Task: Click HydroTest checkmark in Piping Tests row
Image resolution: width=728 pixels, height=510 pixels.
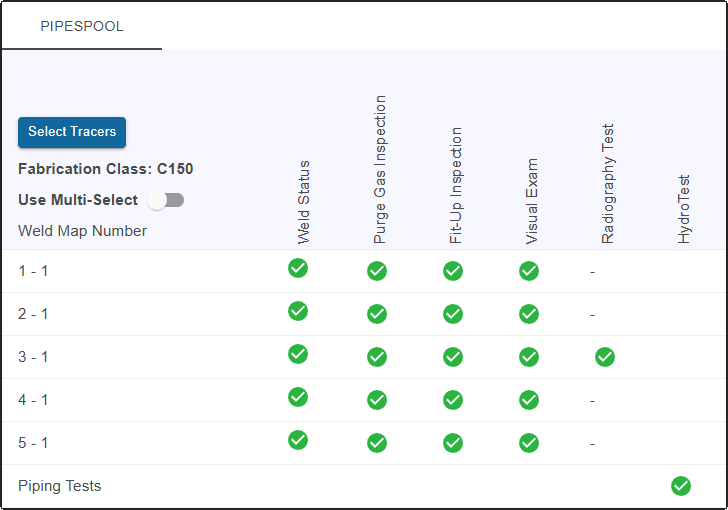Action: pos(681,486)
